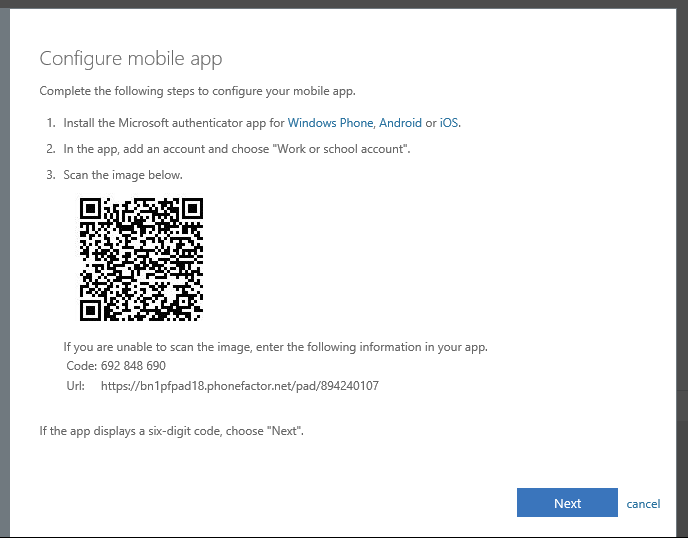Viewport: 688px width, 538px height.
Task: Click the Next button
Action: (567, 502)
